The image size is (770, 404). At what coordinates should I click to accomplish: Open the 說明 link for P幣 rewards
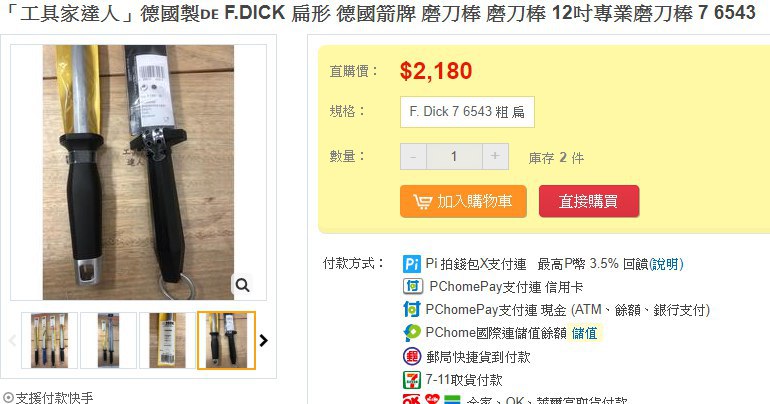pos(666,264)
